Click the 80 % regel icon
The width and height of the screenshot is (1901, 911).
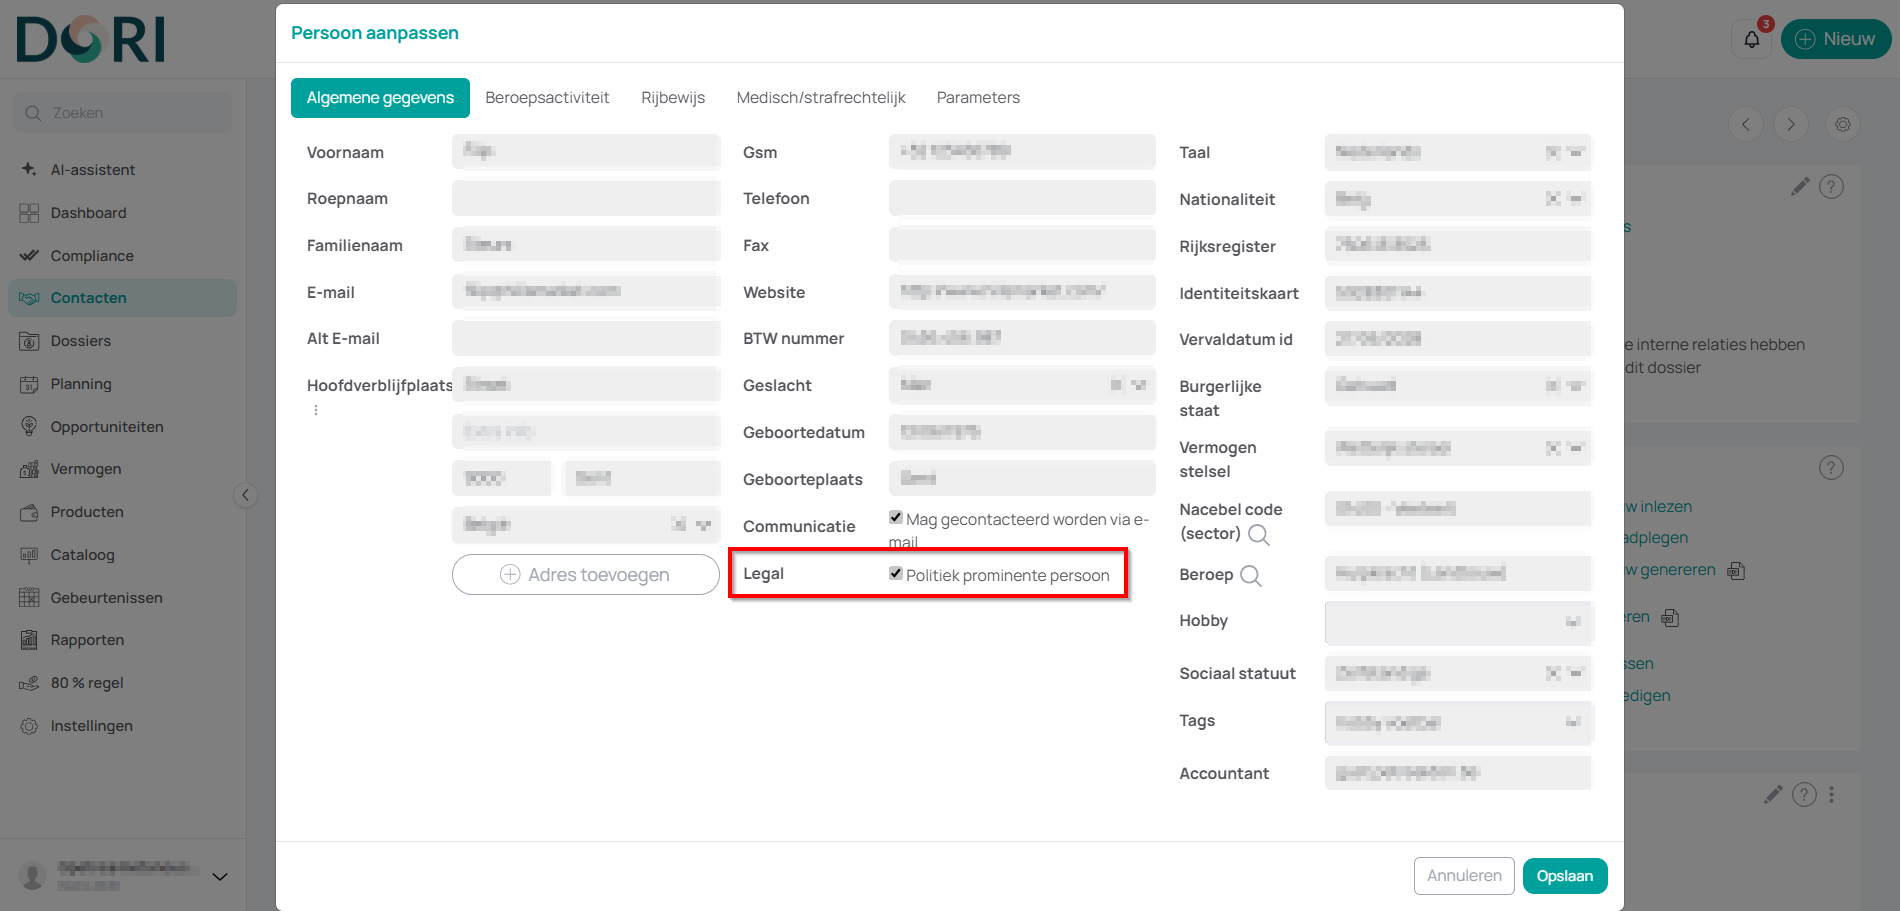pyautogui.click(x=29, y=683)
